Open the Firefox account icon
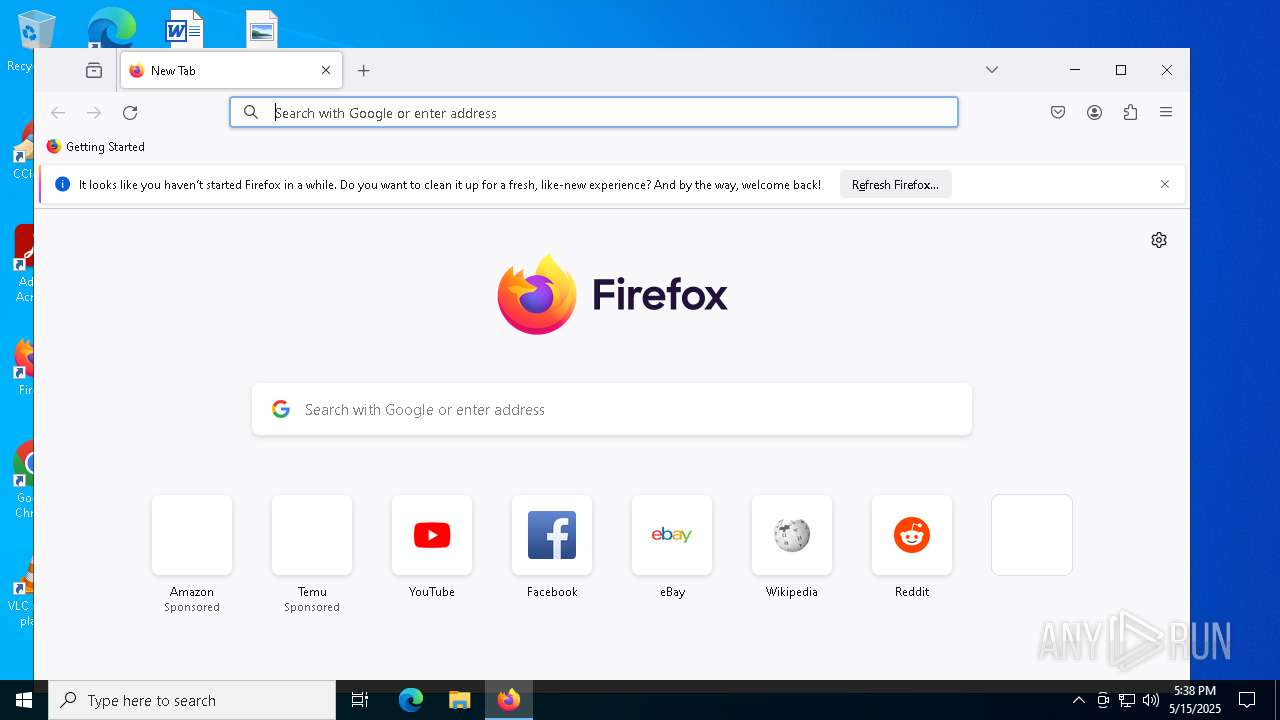Viewport: 1280px width, 720px height. click(1094, 113)
